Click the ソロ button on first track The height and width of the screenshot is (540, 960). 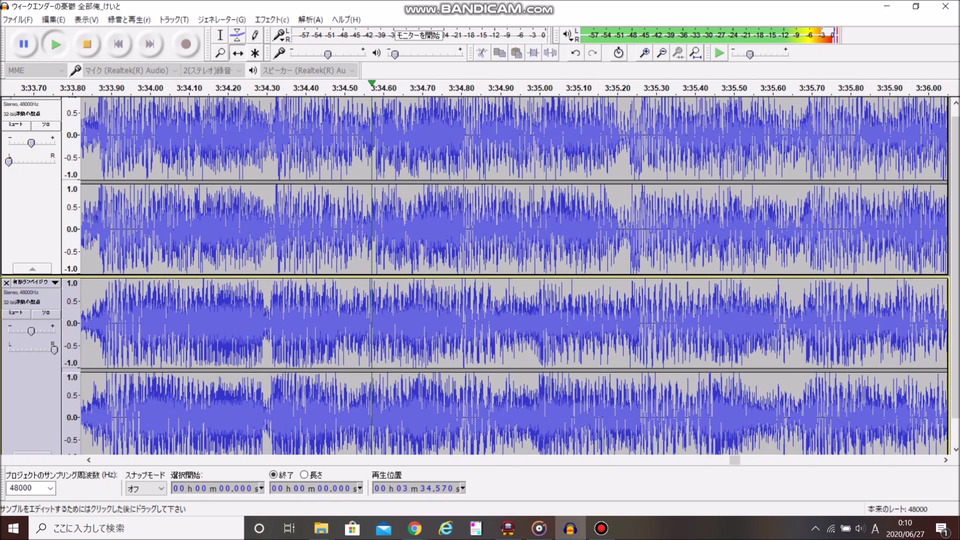tap(44, 125)
